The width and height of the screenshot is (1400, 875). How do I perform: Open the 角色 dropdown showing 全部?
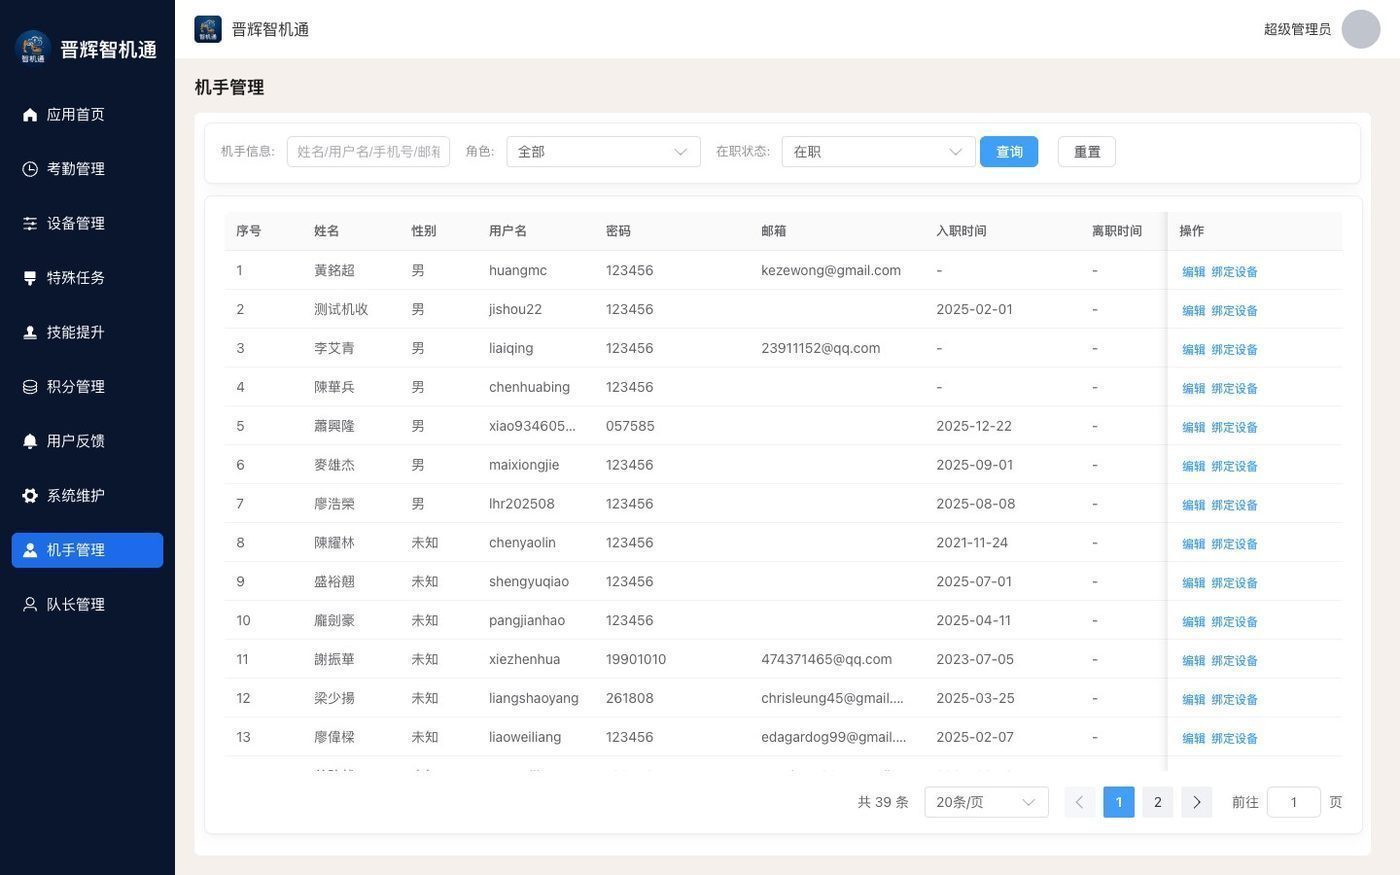(x=603, y=152)
